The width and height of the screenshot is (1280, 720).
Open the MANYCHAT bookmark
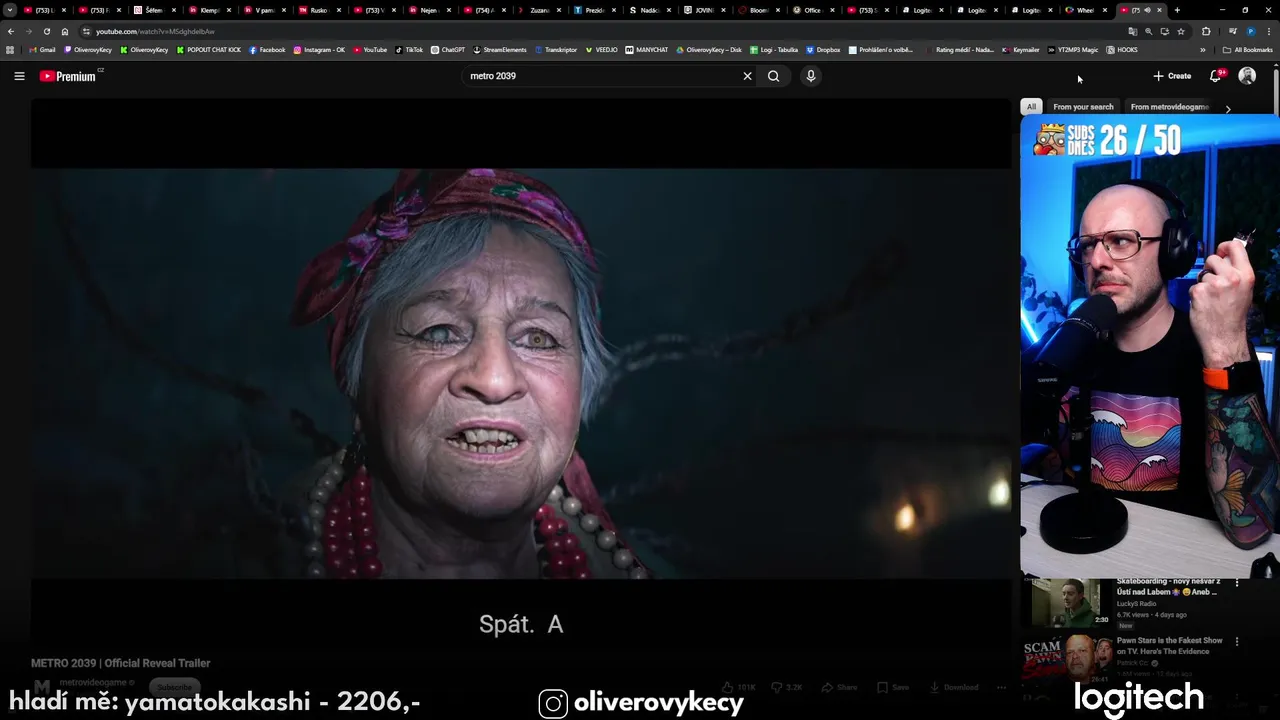click(x=647, y=50)
